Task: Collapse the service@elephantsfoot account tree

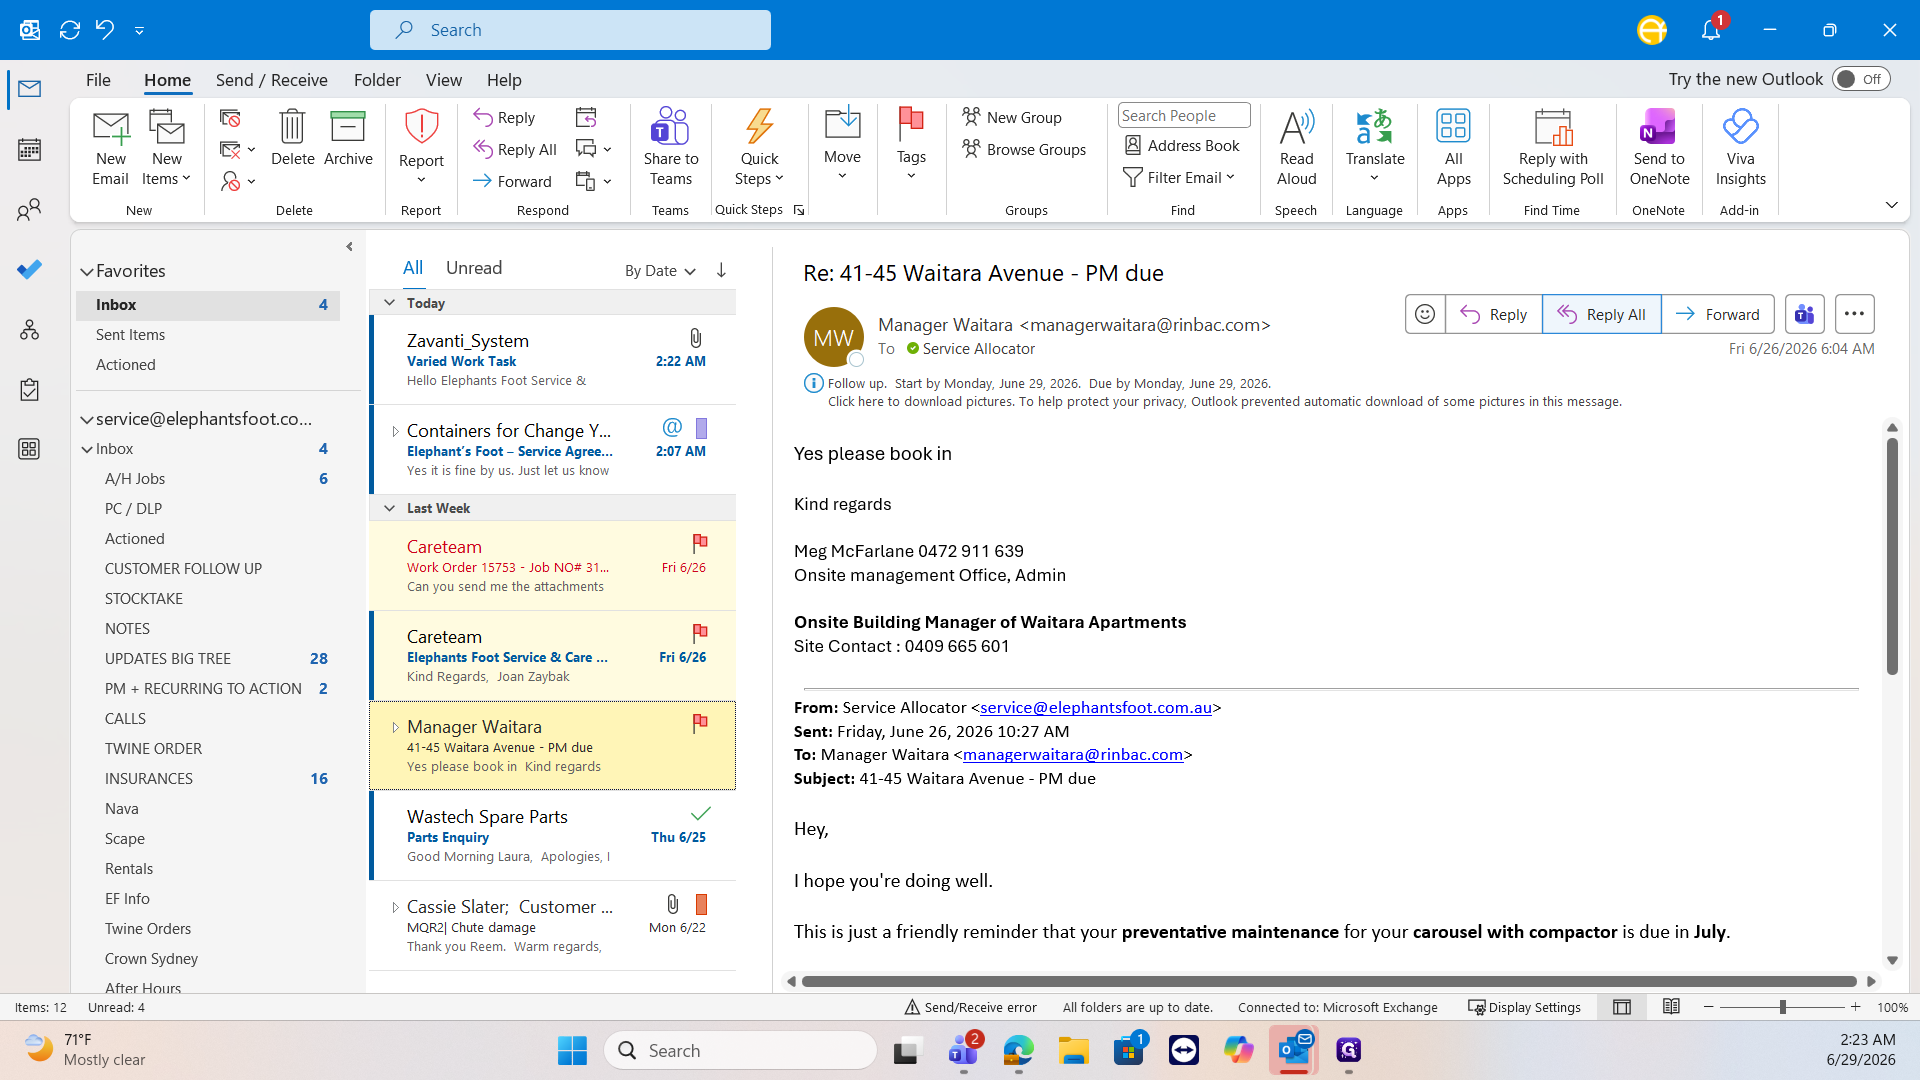Action: 87,420
